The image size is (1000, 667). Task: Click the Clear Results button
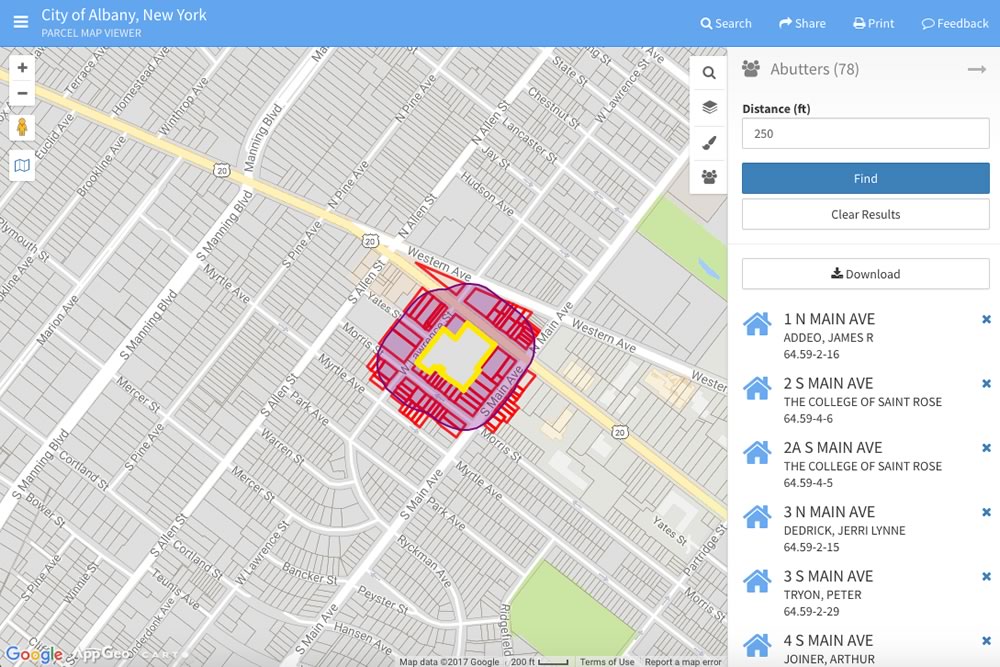[865, 214]
